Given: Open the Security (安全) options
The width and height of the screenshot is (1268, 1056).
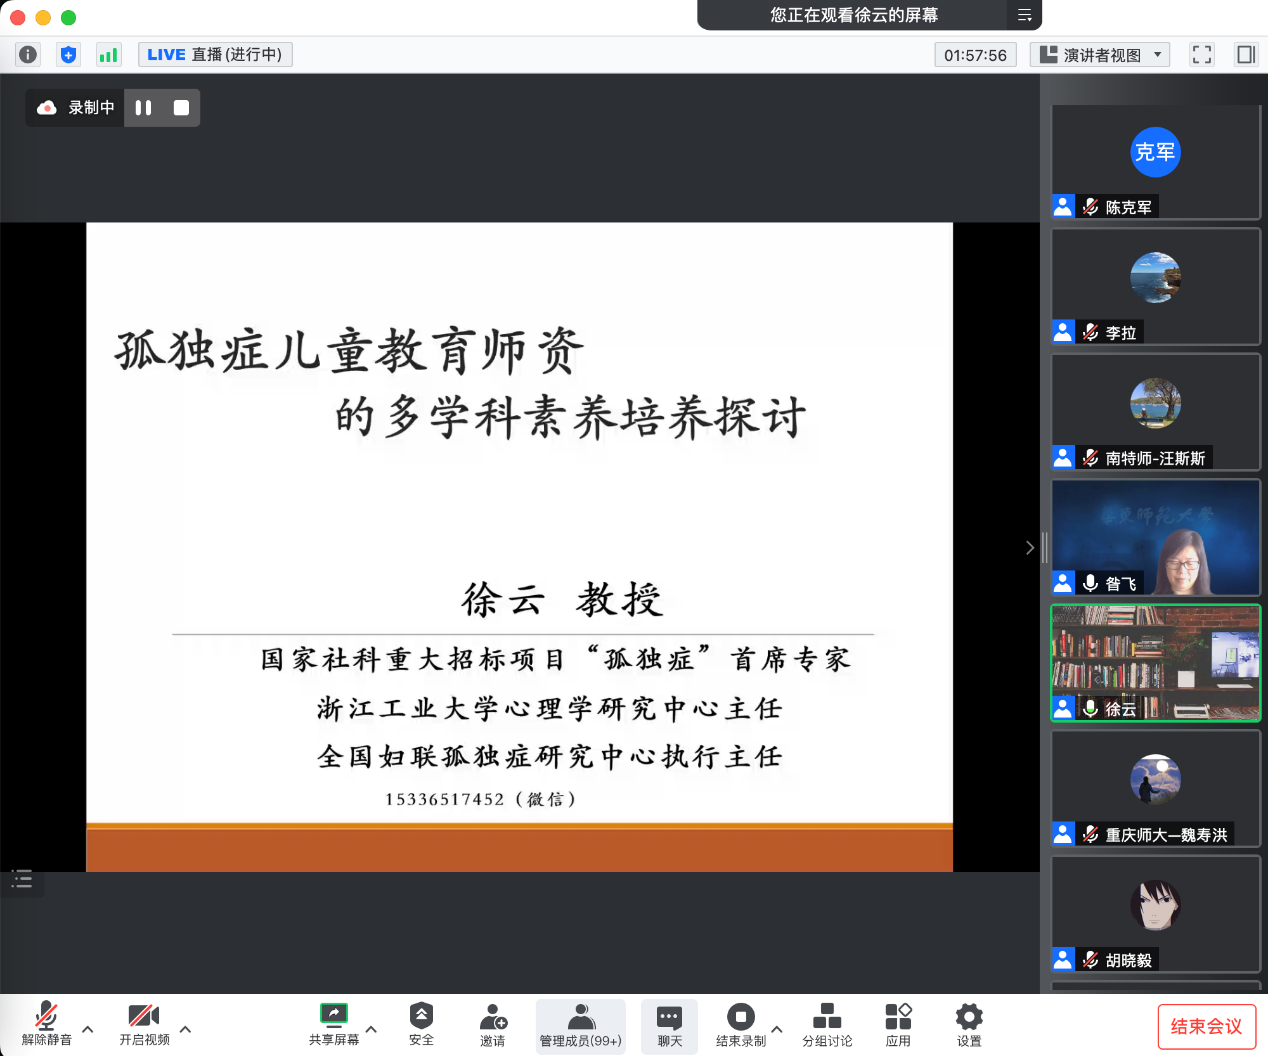Looking at the screenshot, I should point(421,1025).
